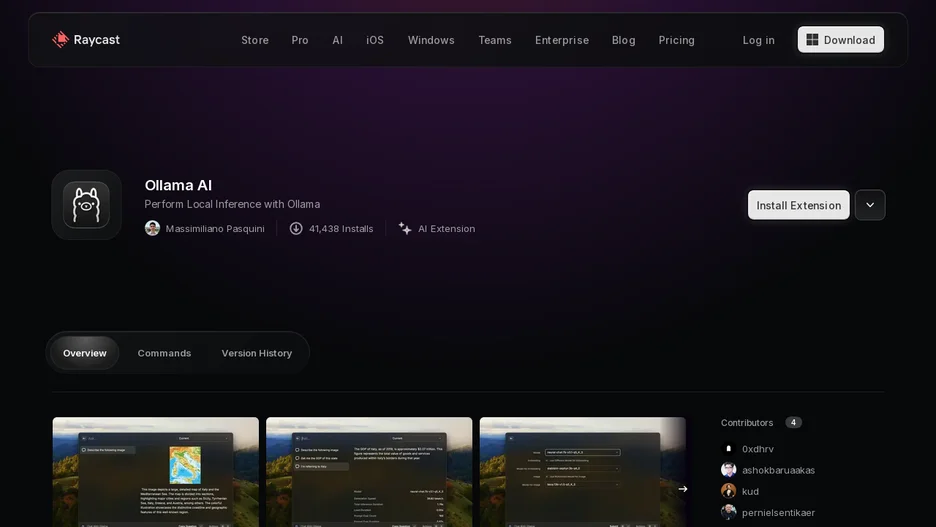Click the Ollama llama extension icon
Image resolution: width=936 pixels, height=527 pixels.
tap(87, 205)
